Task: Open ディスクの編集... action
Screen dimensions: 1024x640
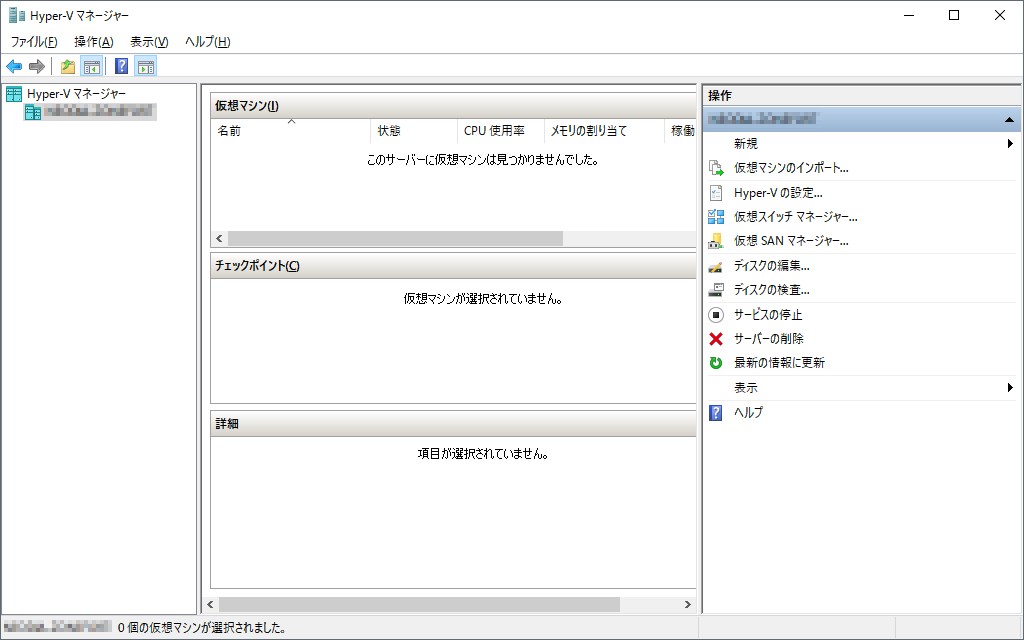Action: coord(771,266)
